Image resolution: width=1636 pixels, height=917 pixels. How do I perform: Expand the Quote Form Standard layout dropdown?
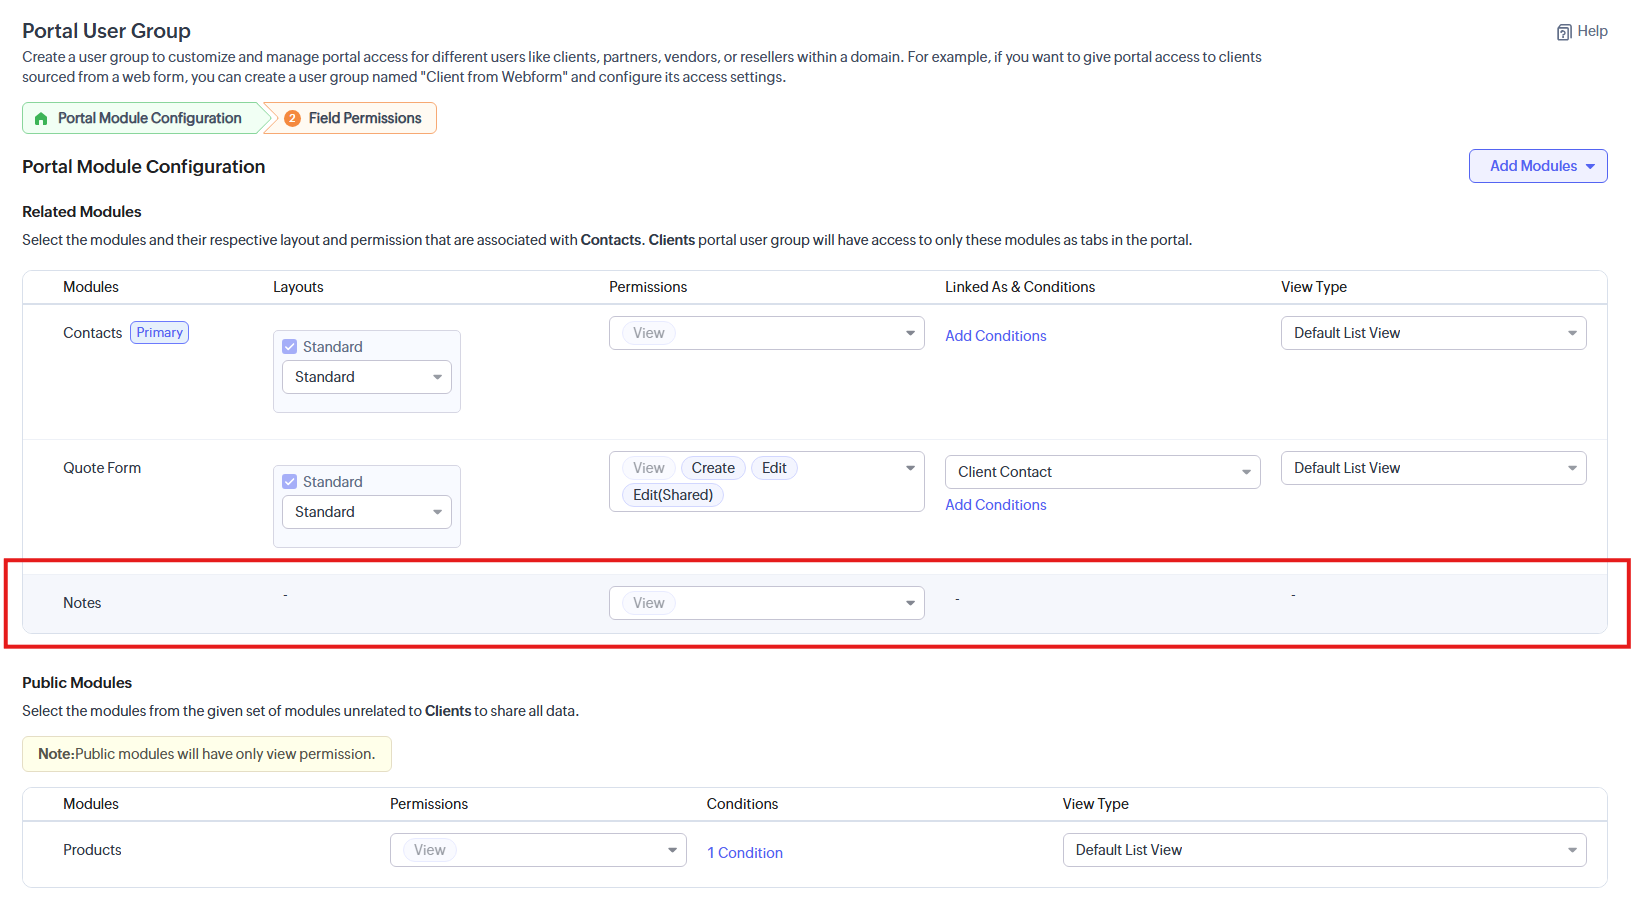click(367, 512)
